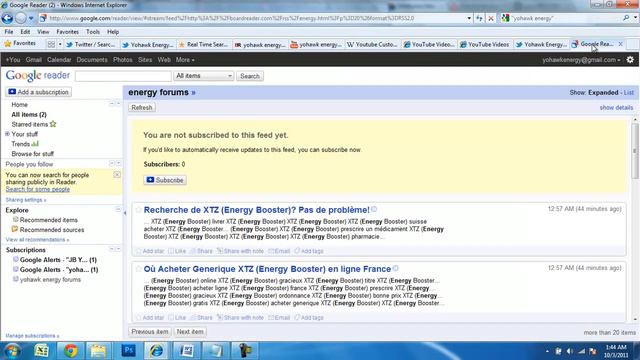The height and width of the screenshot is (360, 640).
Task: Open Manage subscriptions link
Action: point(32,336)
